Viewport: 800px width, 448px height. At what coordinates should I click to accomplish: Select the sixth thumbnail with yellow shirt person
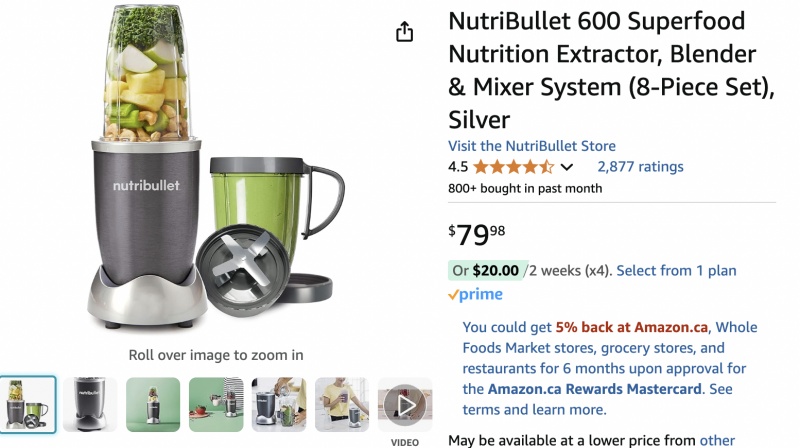pos(342,405)
